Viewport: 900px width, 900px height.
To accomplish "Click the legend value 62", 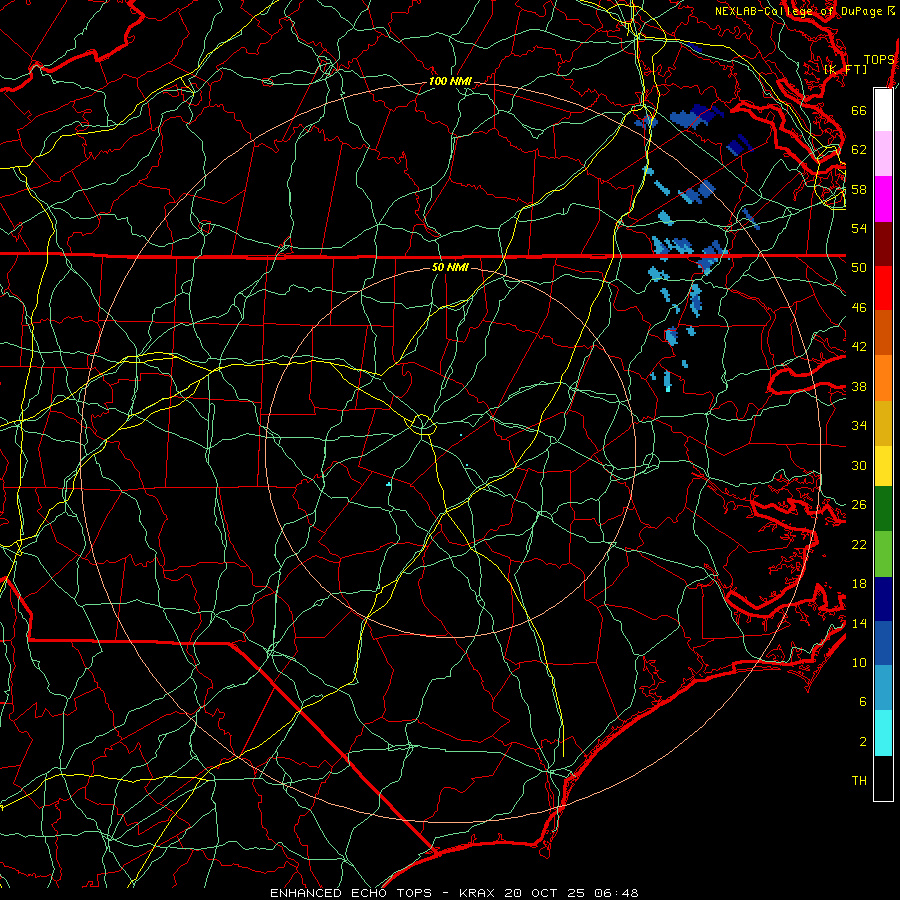I will click(x=859, y=150).
